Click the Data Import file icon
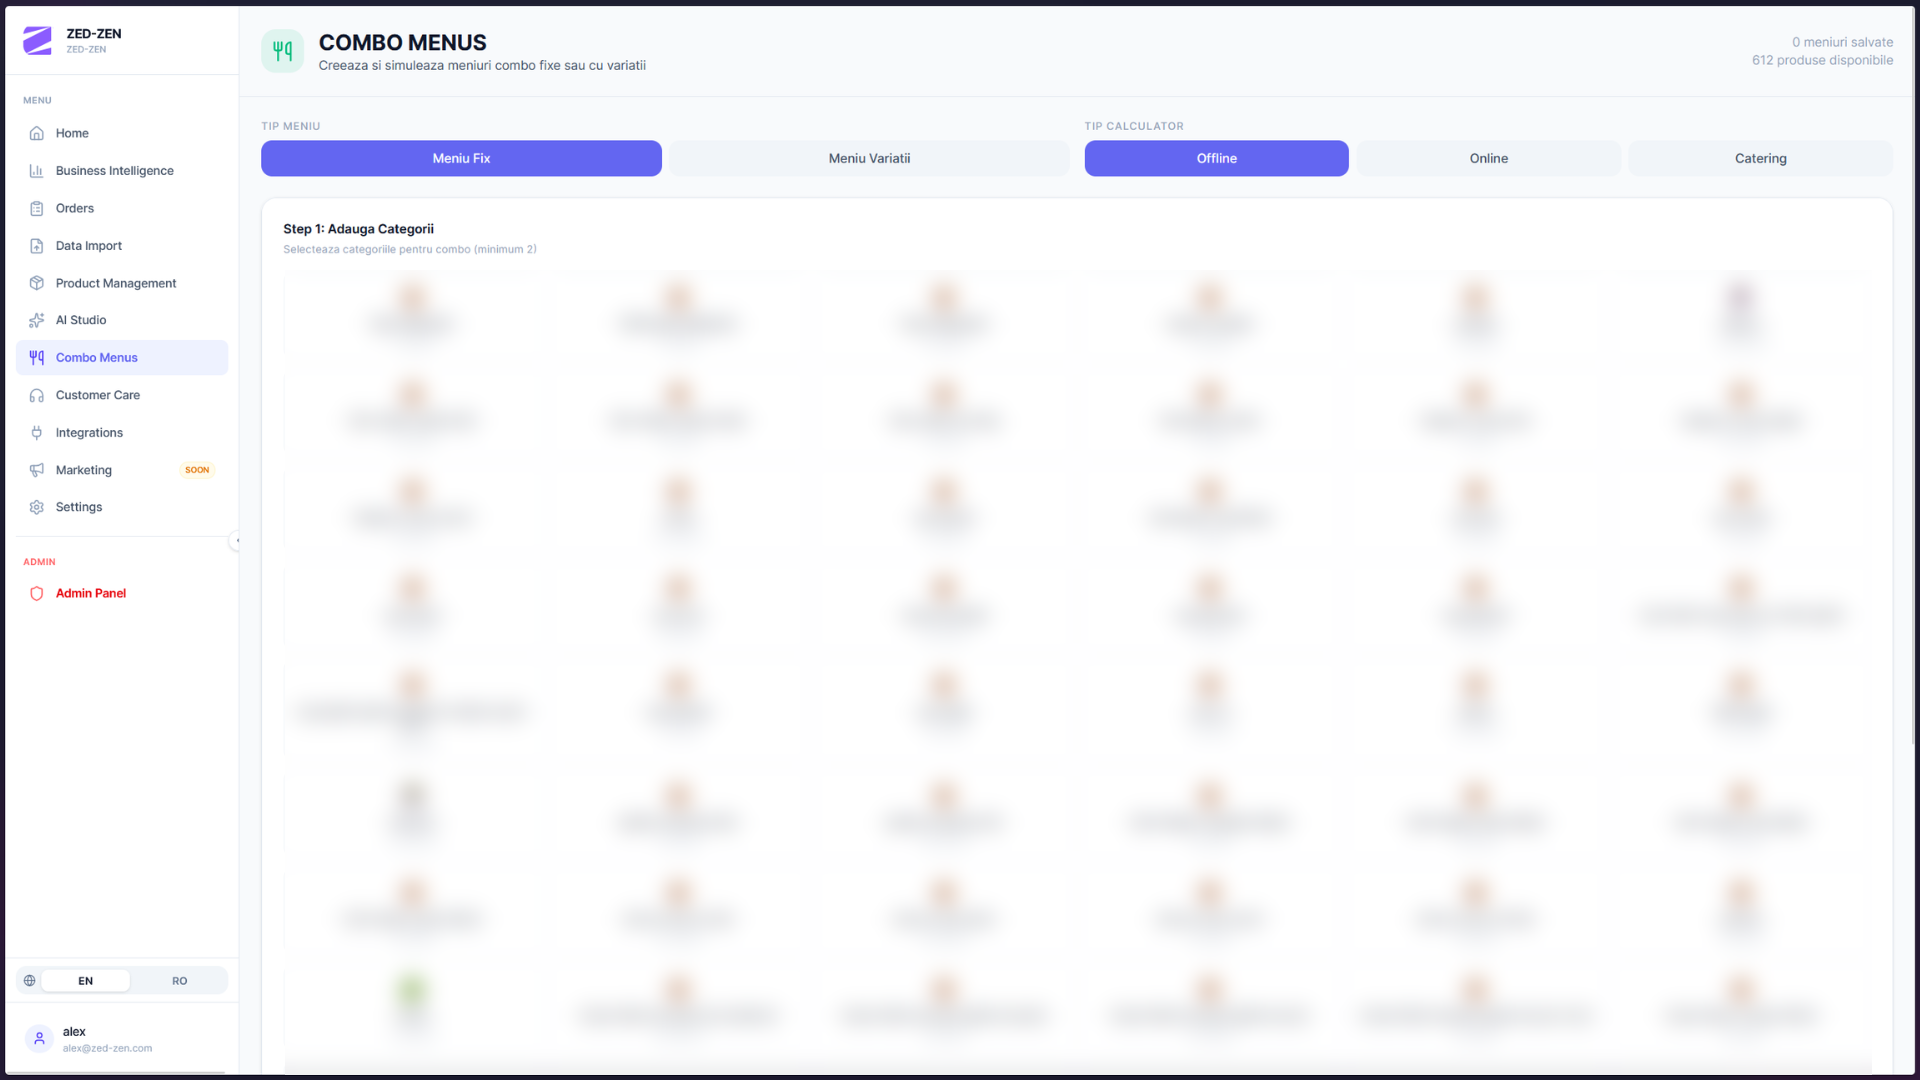 tap(37, 246)
